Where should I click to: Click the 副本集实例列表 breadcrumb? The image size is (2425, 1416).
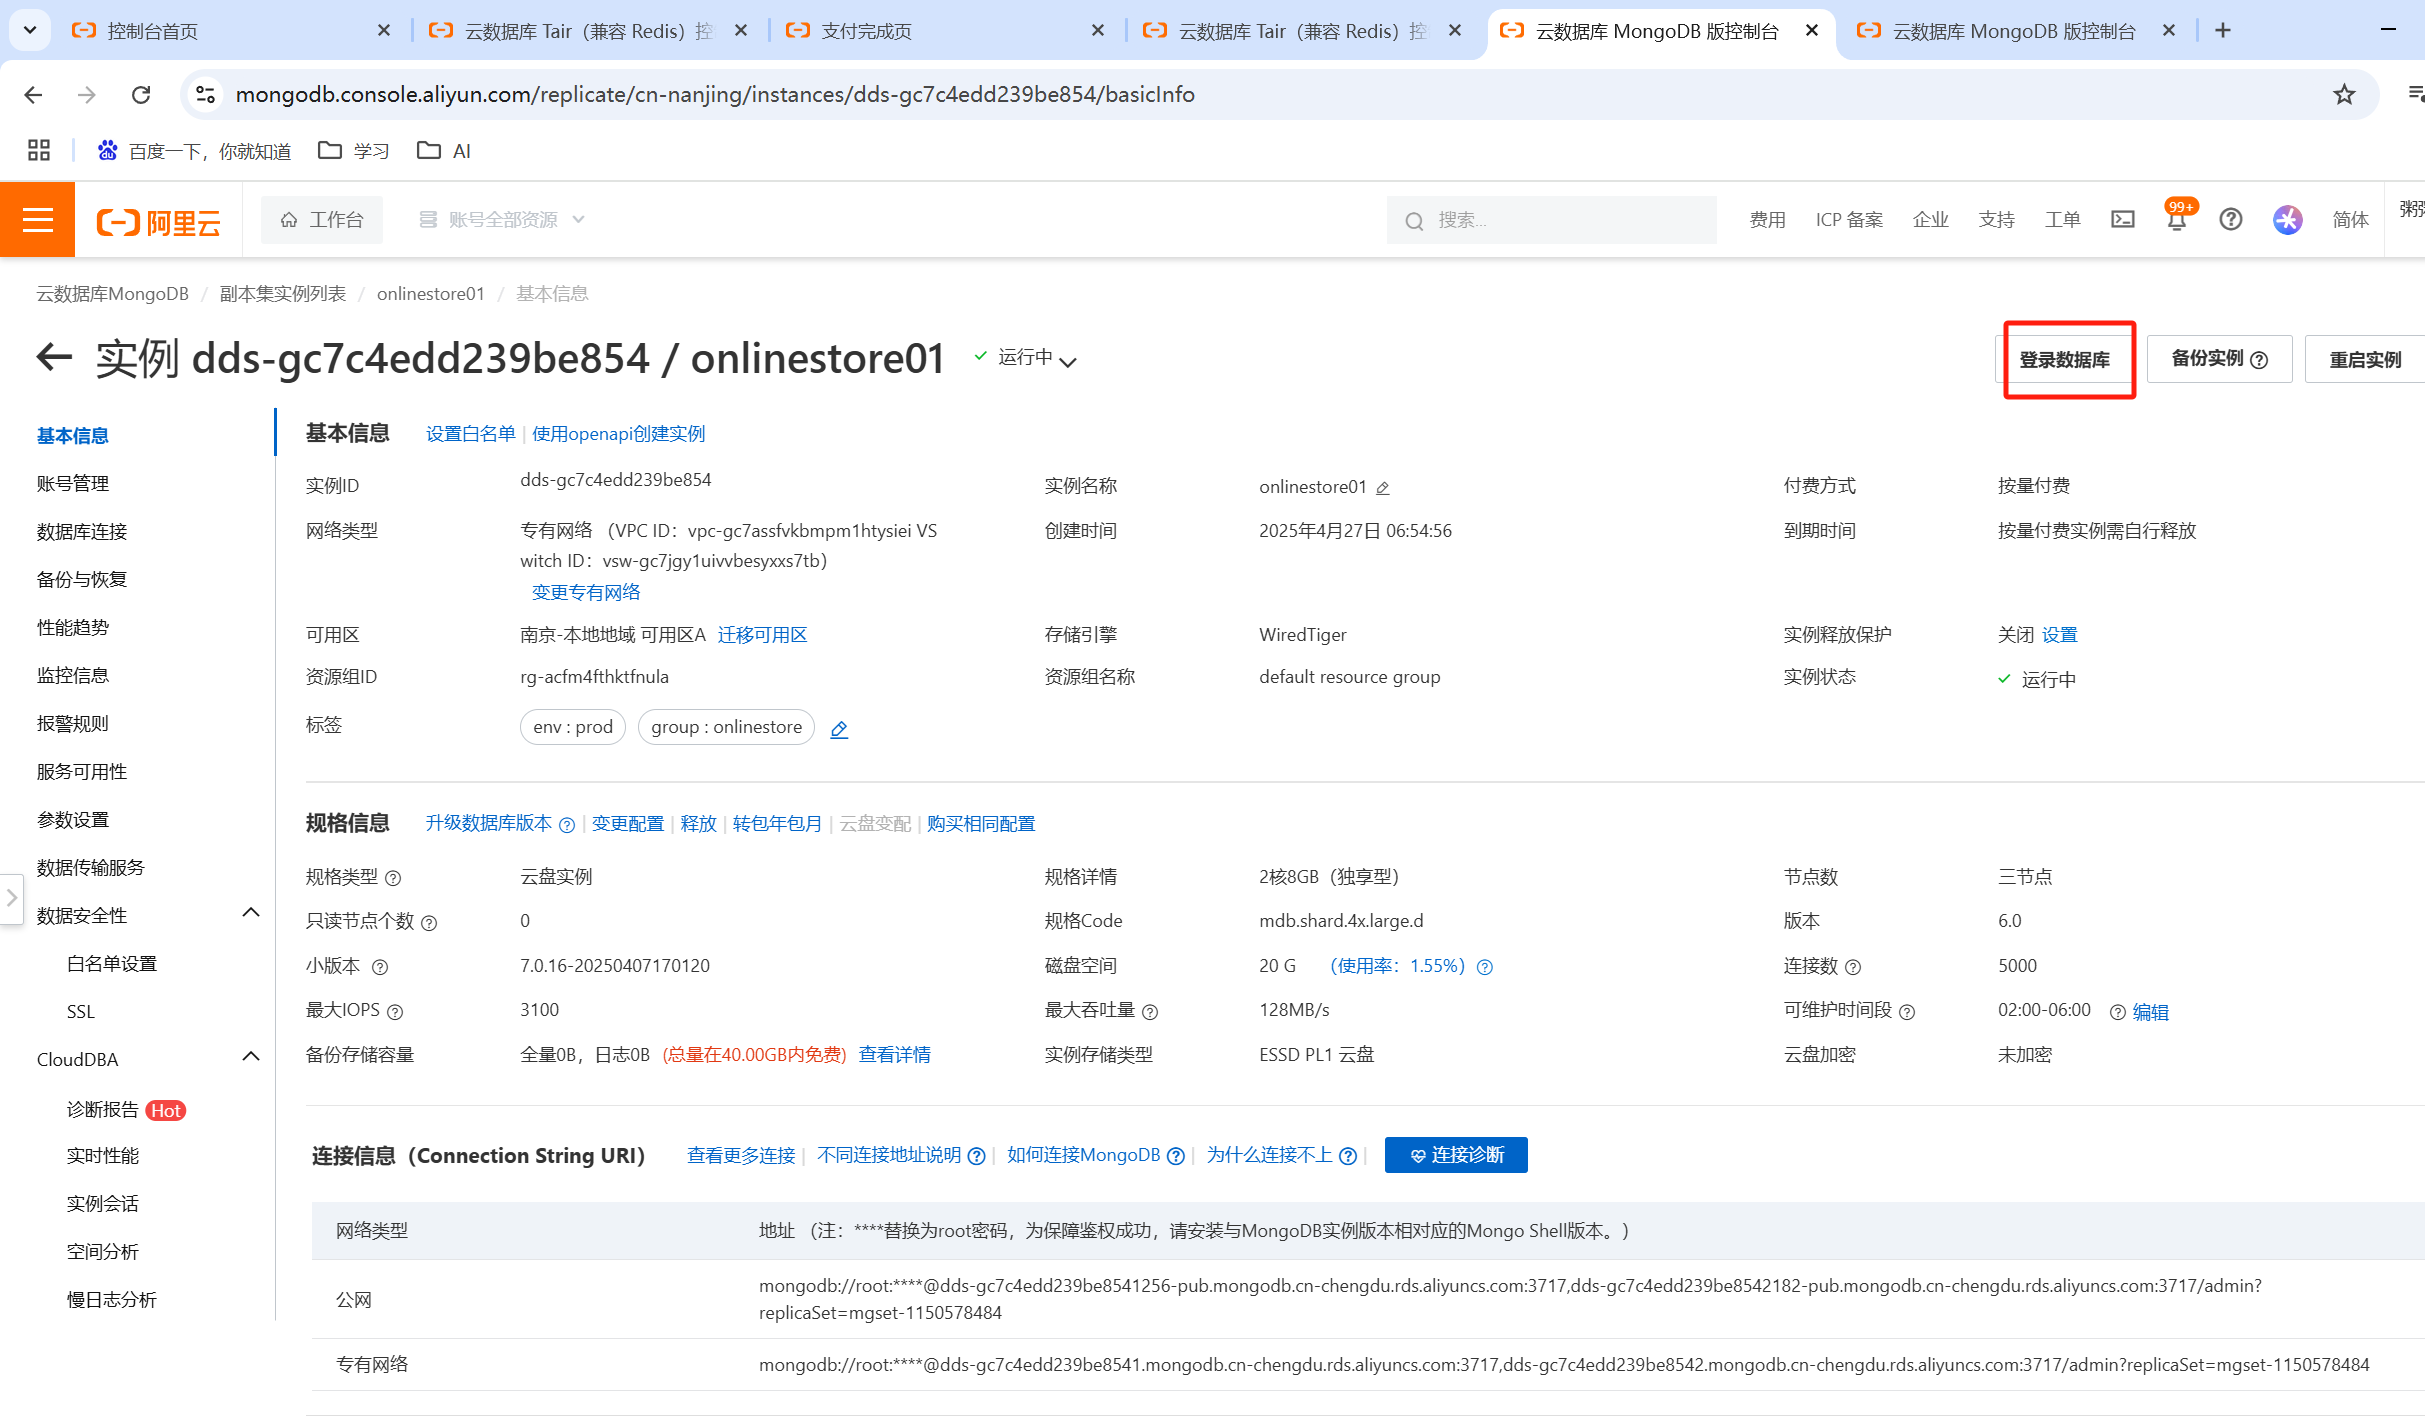[x=283, y=294]
